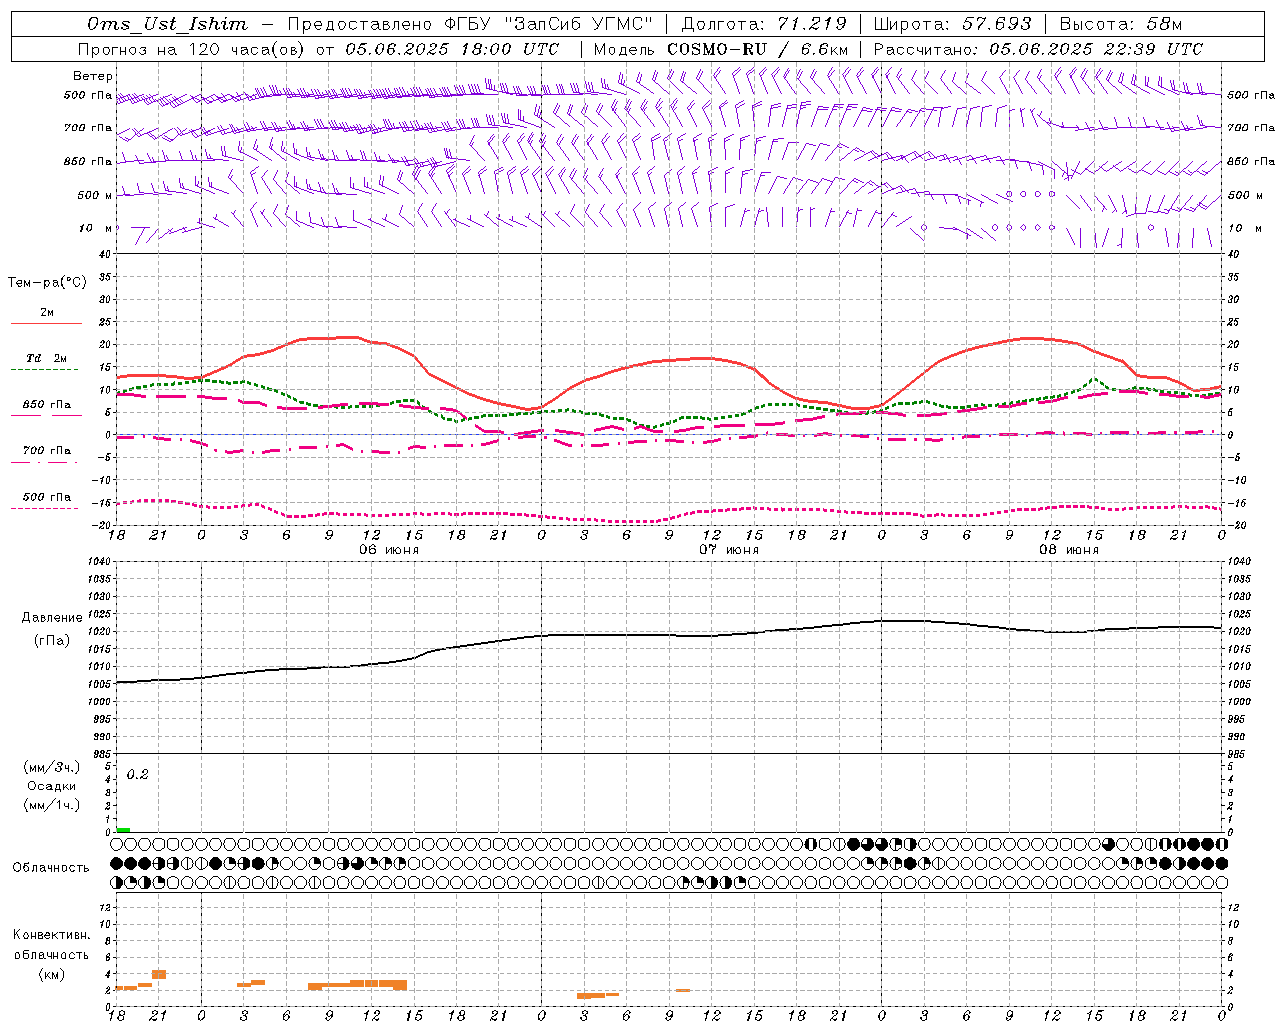
Task: Click the model name COSMO-RU / 6.6км
Action: 757,49
